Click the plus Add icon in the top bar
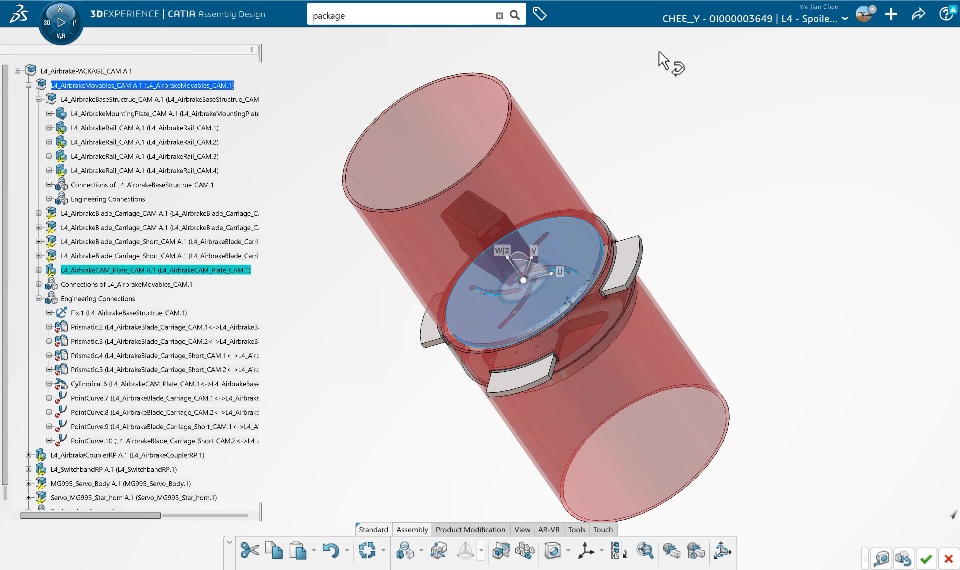The width and height of the screenshot is (960, 570). [891, 14]
